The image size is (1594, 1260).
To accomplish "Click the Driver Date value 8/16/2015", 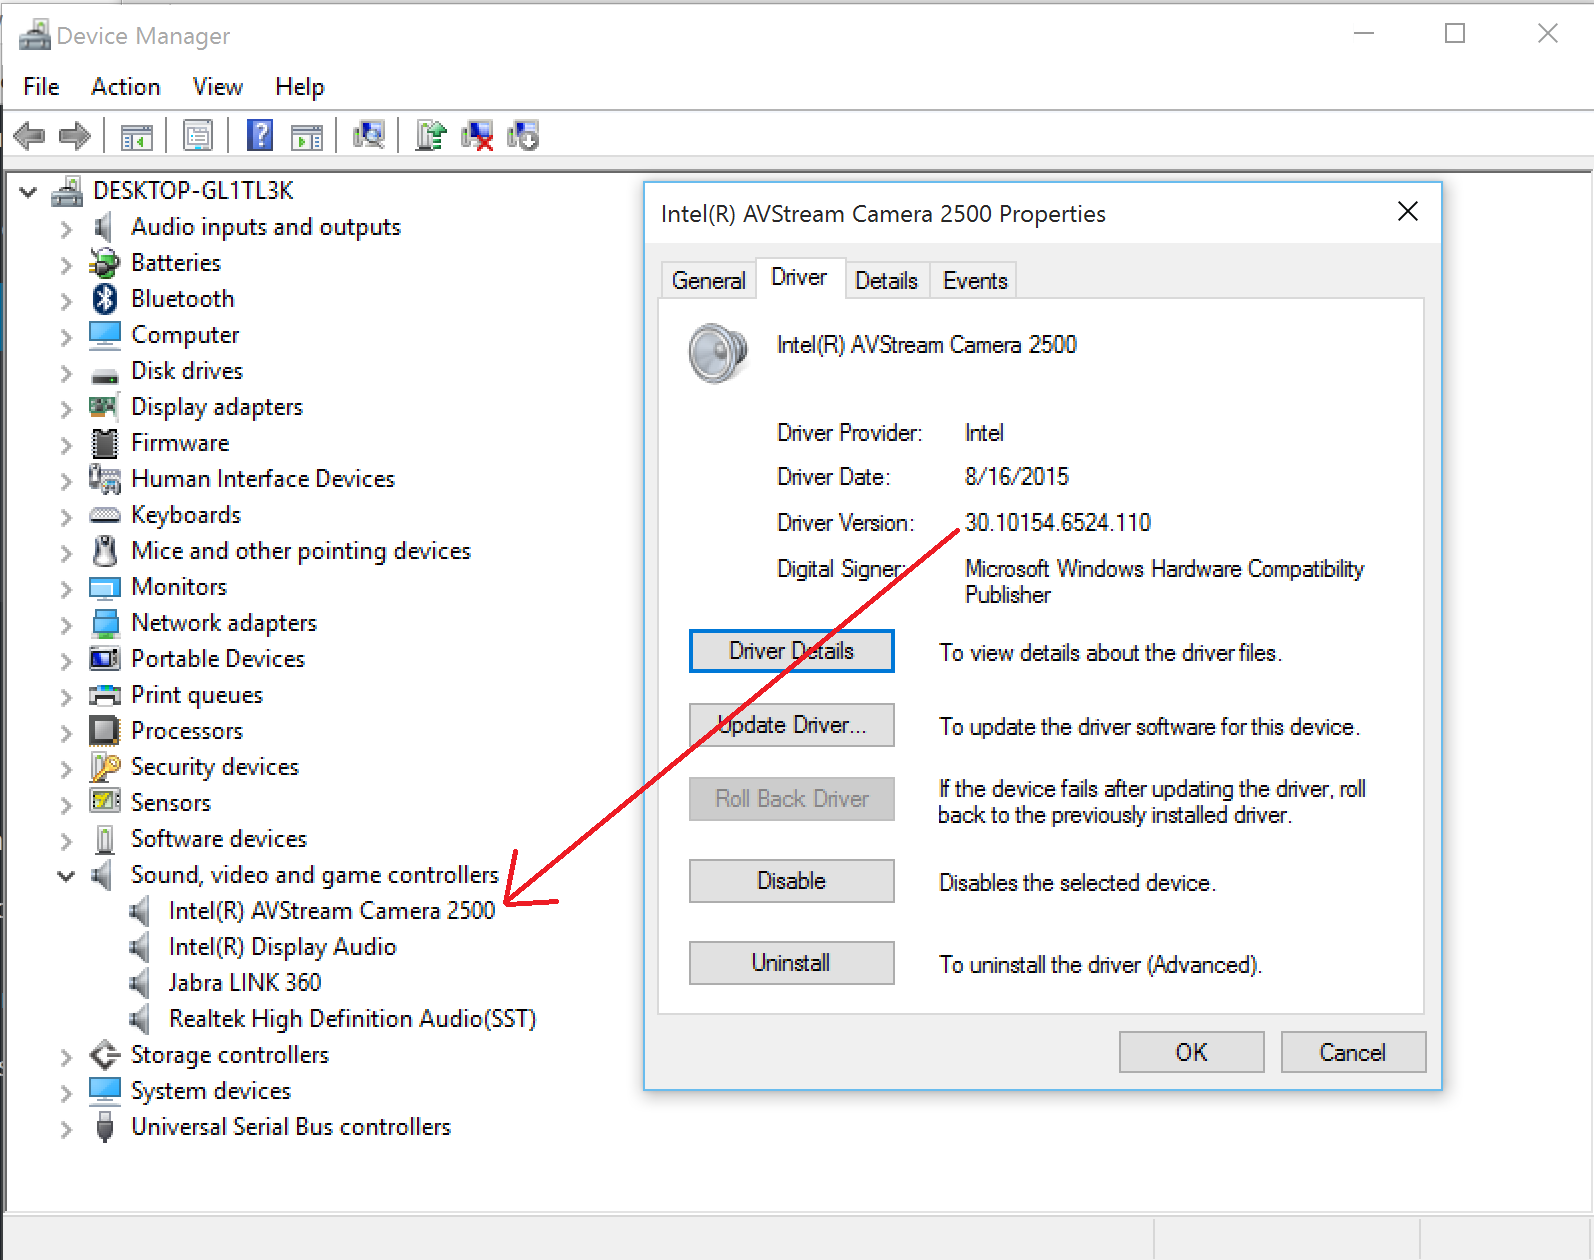I will click(x=1017, y=477).
